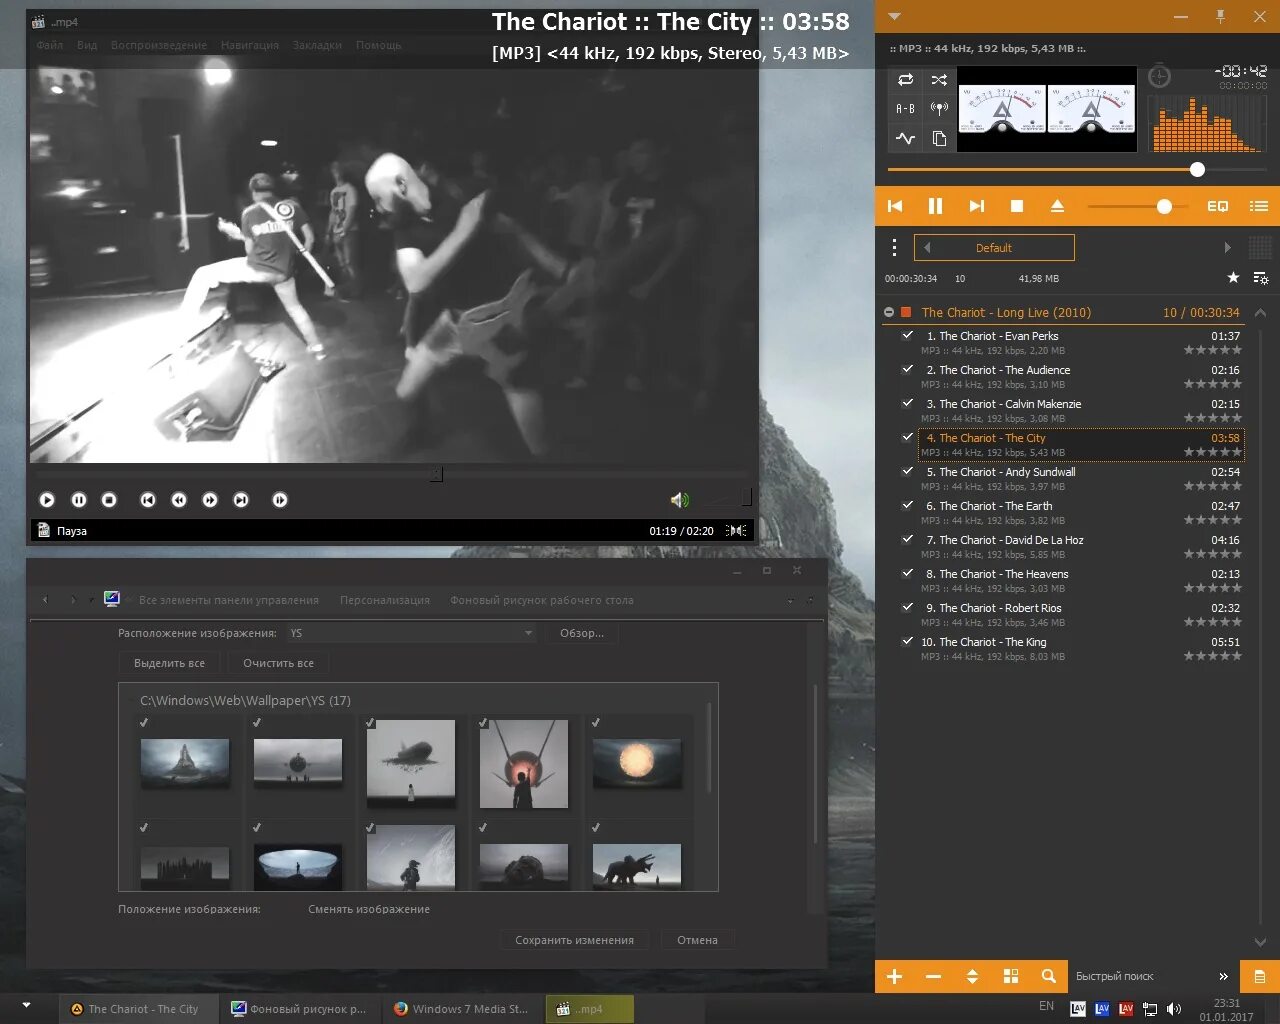Skip to the next track in AIMP
Screen dimensions: 1280x1024
pyautogui.click(x=977, y=206)
